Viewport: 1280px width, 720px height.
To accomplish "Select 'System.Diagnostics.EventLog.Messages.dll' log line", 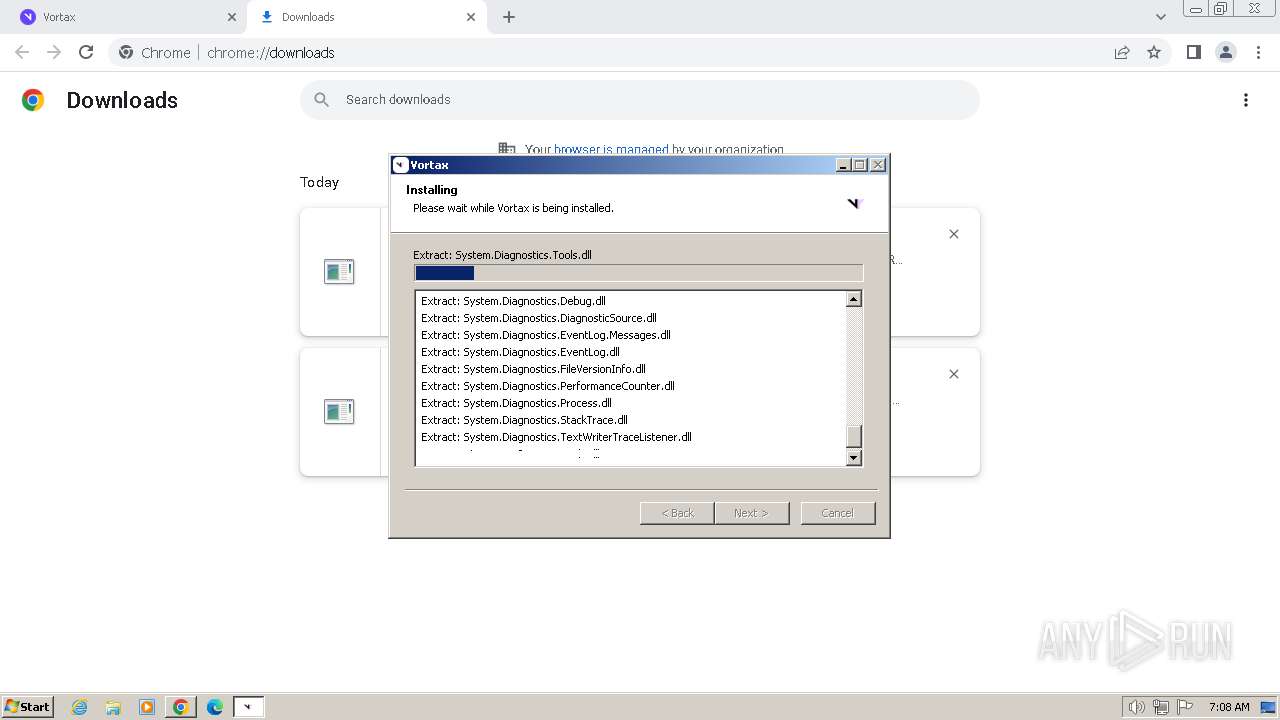I will (x=546, y=335).
